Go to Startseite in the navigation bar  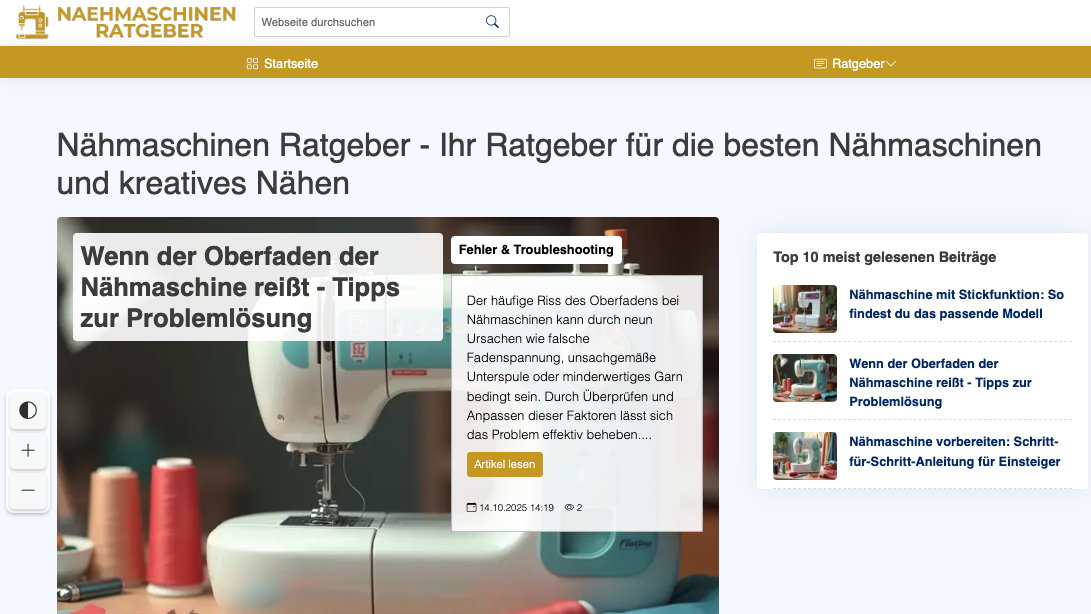[282, 64]
